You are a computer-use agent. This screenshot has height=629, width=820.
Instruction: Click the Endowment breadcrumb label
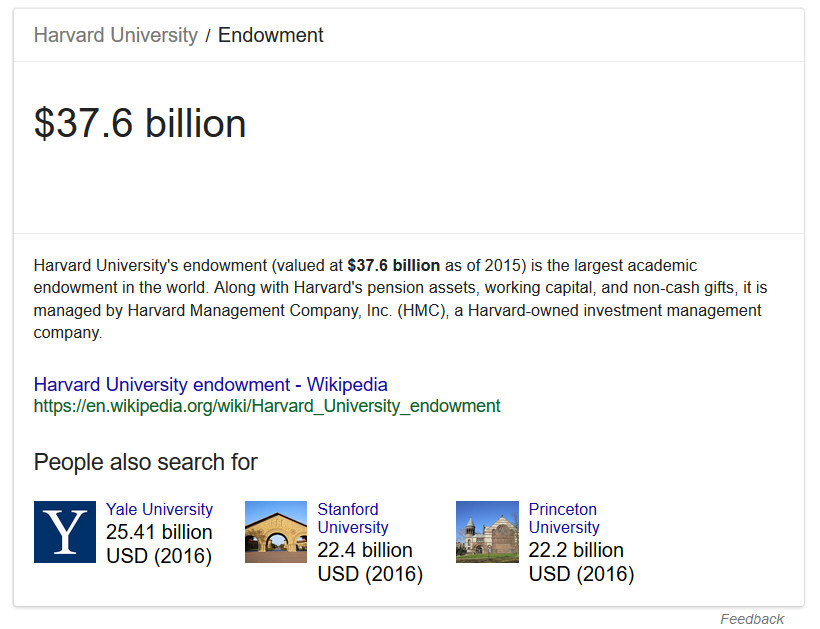270,35
